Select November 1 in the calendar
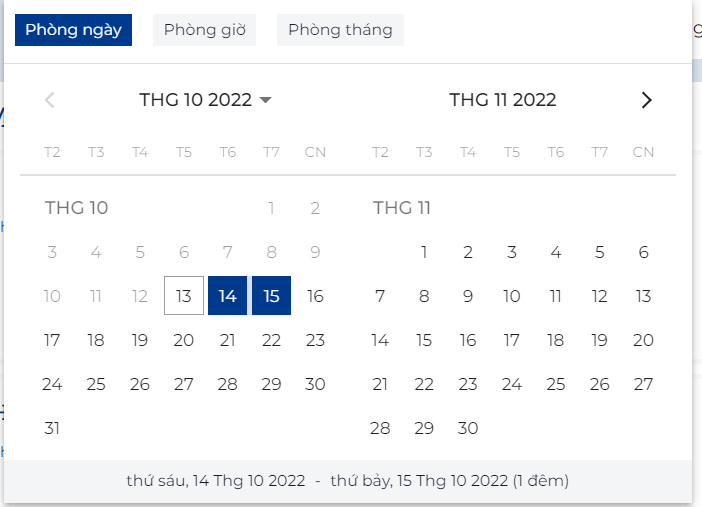 click(424, 252)
